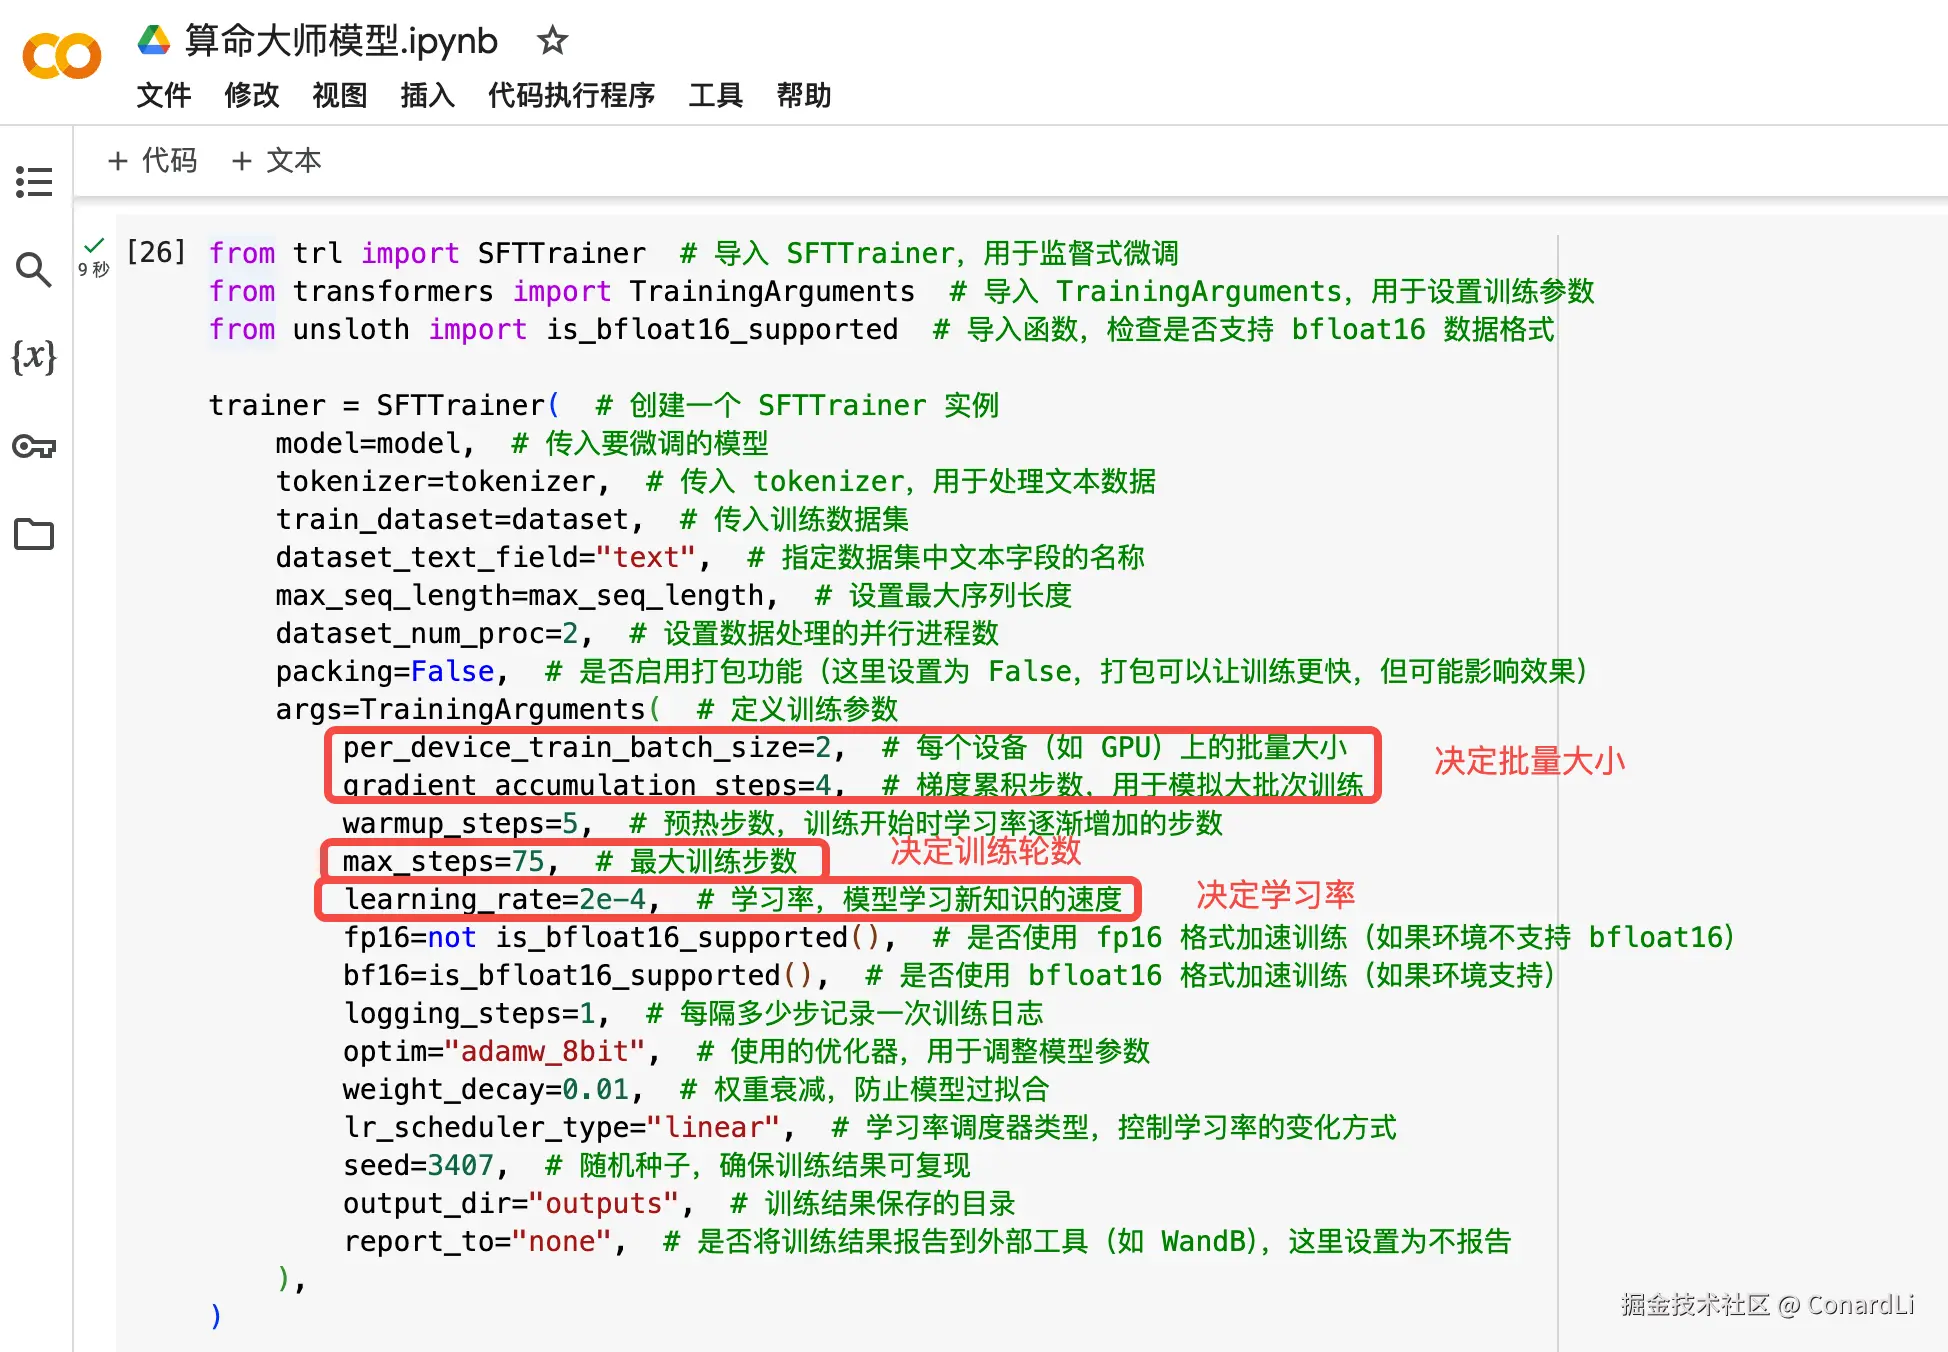Click the Google Drive icon beside title
1948x1352 pixels.
(x=154, y=41)
